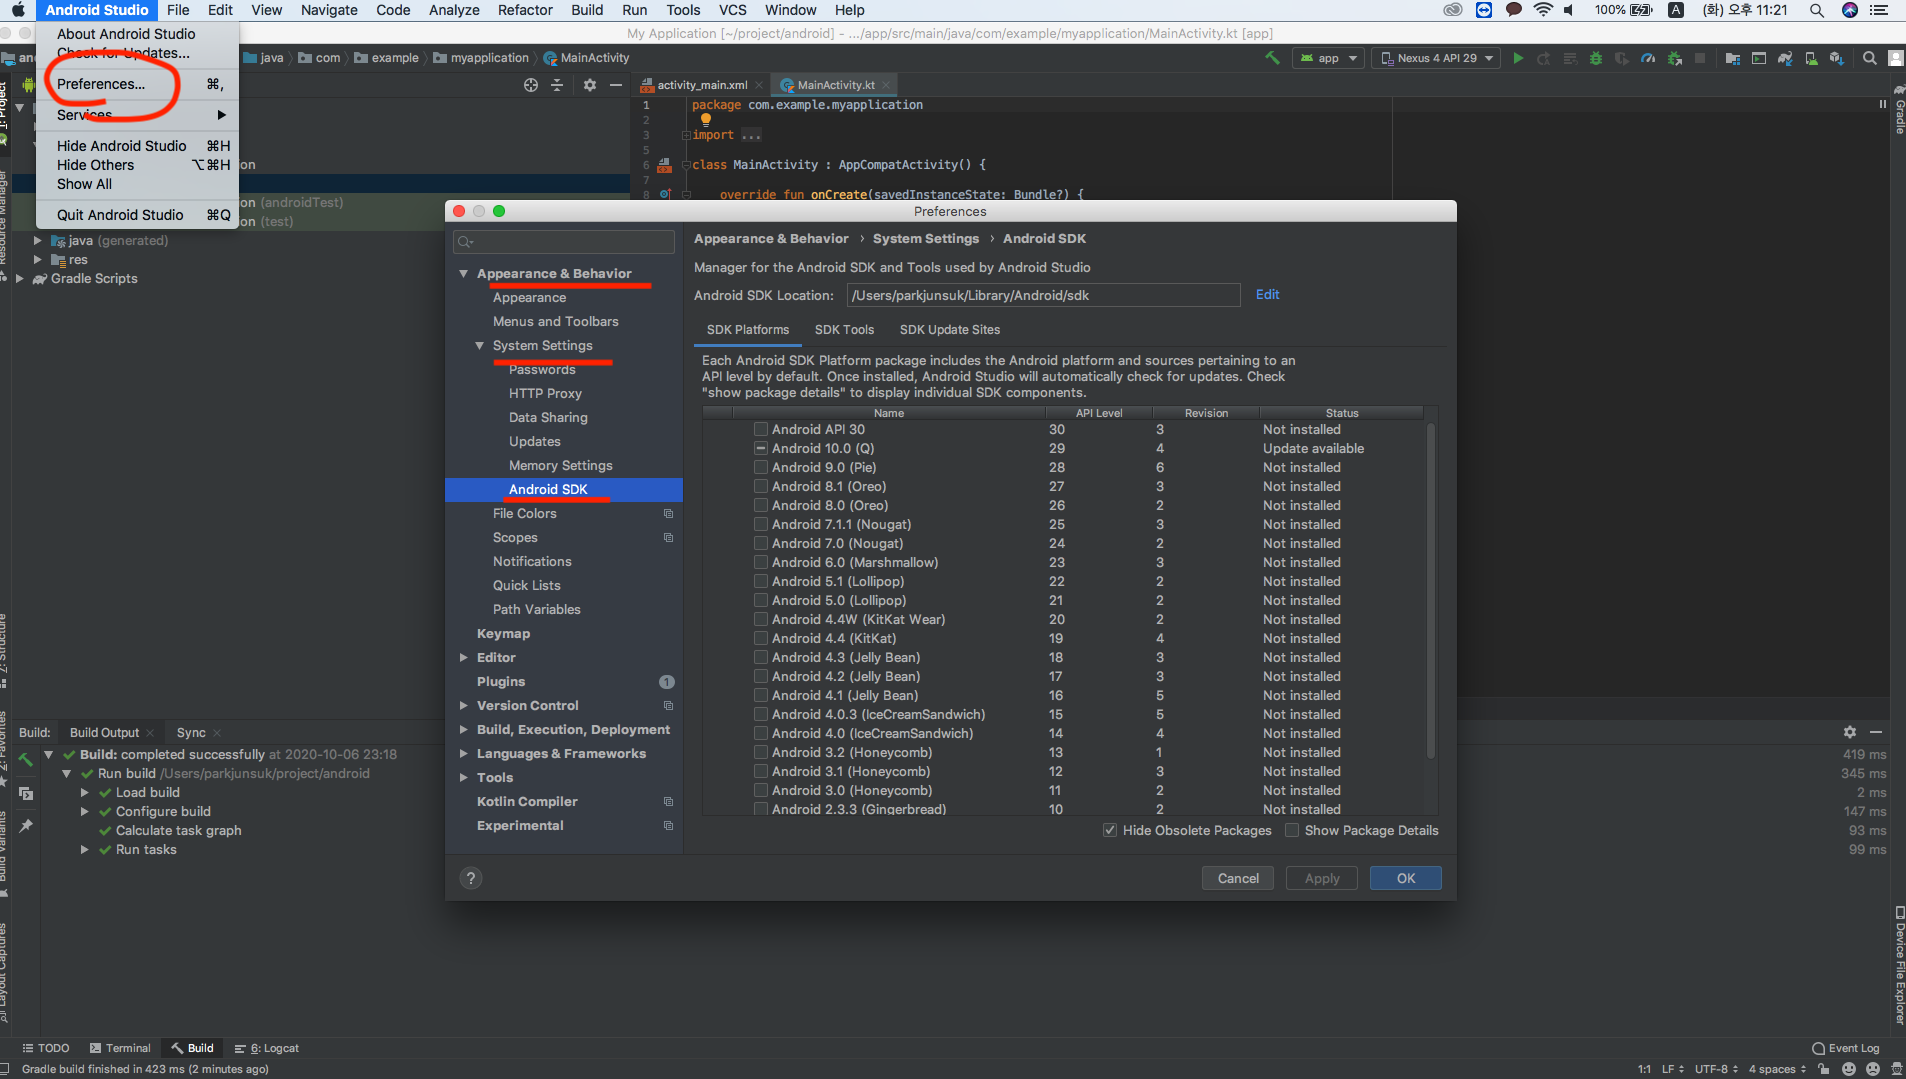Open AVD Manager toolbar icon
1906x1079 pixels.
click(x=1811, y=58)
